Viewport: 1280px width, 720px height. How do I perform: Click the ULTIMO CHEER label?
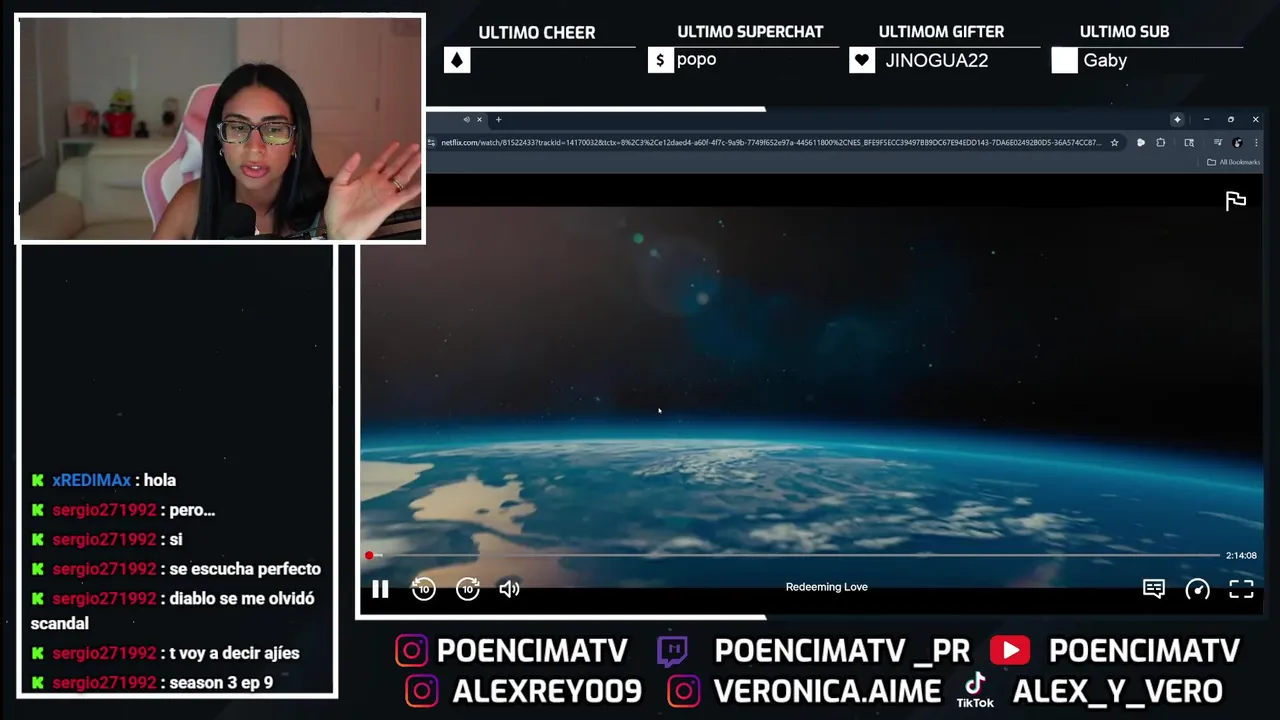536,32
